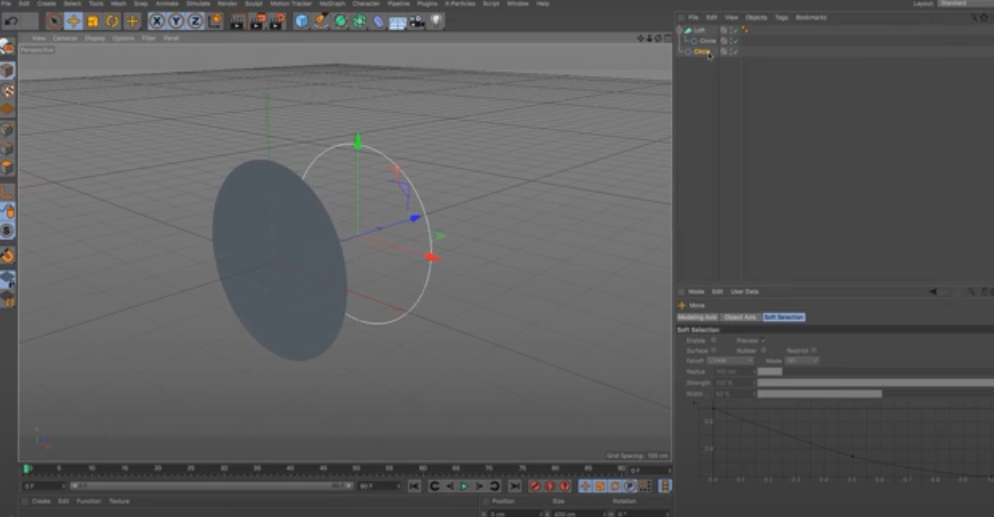The width and height of the screenshot is (994, 517).
Task: Open the User Data menu
Action: [744, 292]
